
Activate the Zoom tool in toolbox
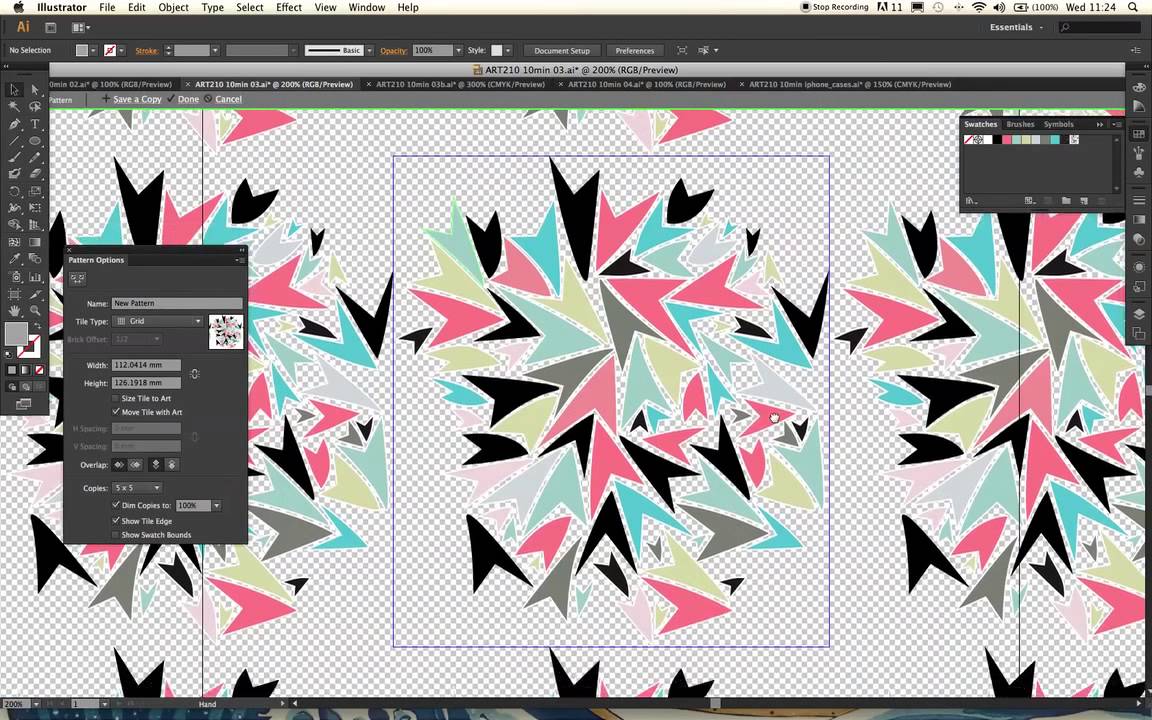(x=35, y=311)
